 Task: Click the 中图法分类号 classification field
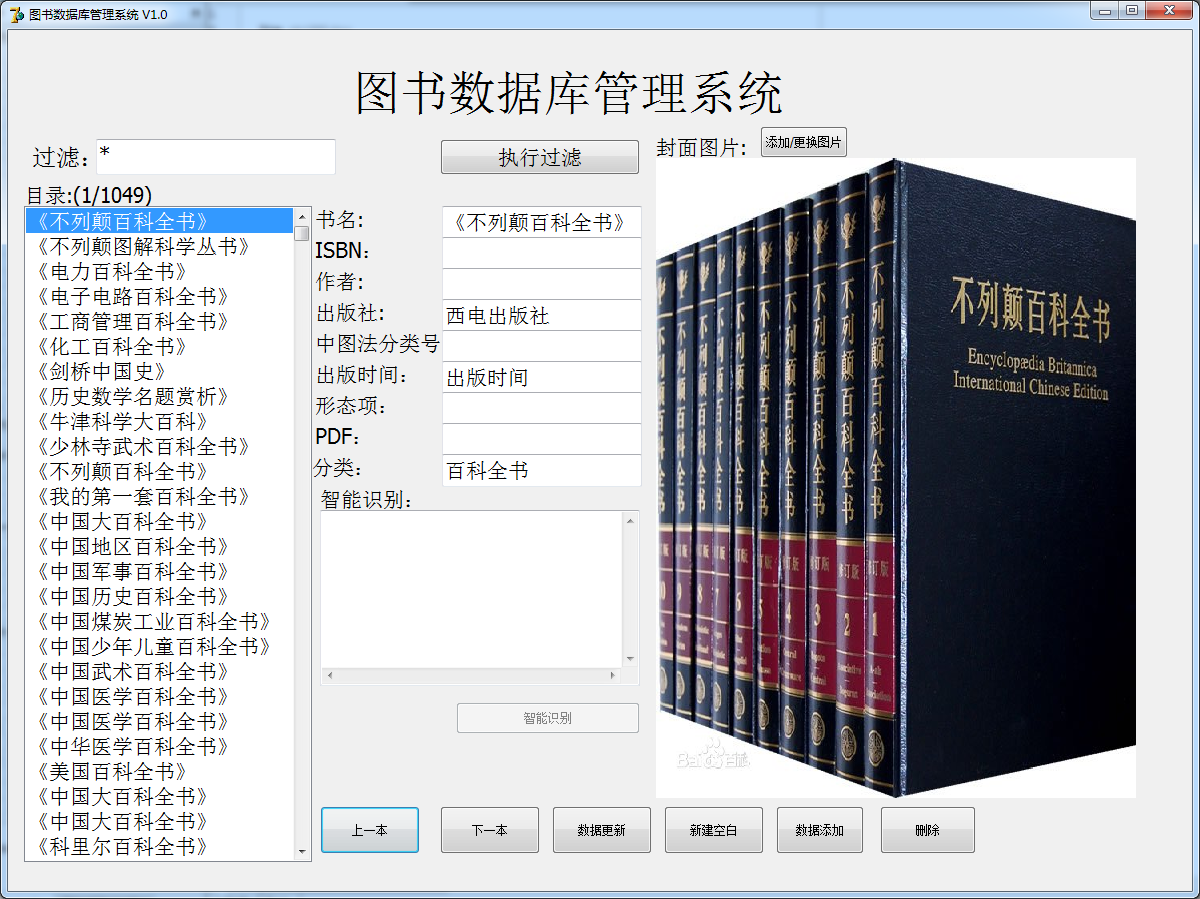(541, 345)
